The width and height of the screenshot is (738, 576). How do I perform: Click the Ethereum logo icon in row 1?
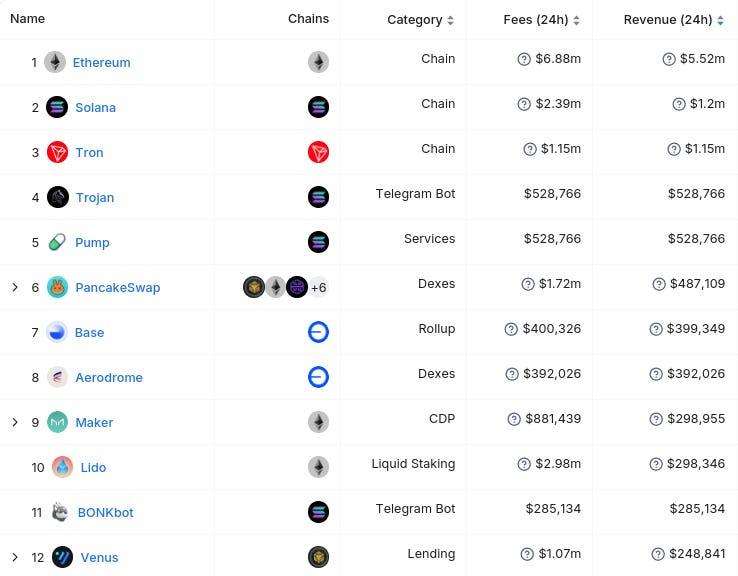(x=55, y=62)
